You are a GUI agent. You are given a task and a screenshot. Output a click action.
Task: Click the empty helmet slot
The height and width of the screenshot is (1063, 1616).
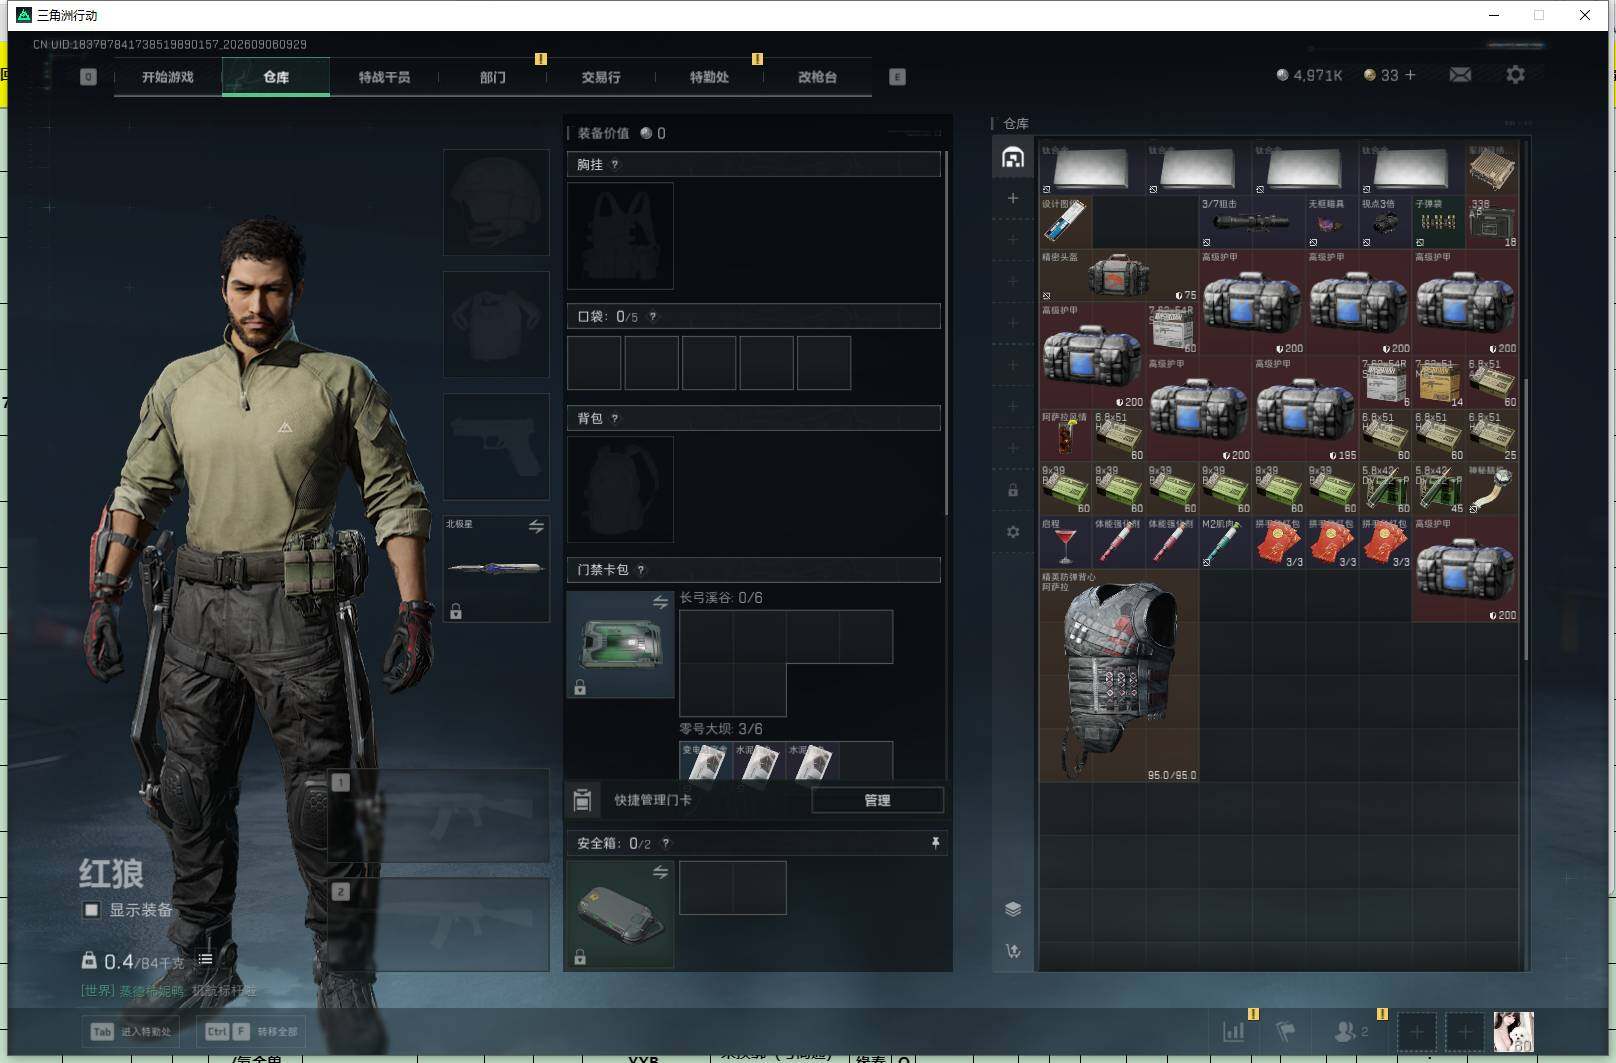[496, 202]
